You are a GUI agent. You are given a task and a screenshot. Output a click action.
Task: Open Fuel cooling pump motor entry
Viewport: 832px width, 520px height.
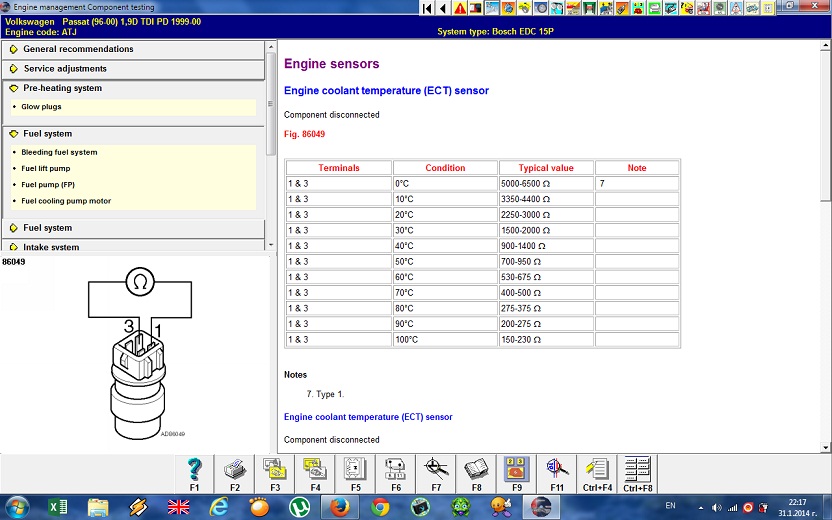pyautogui.click(x=66, y=201)
